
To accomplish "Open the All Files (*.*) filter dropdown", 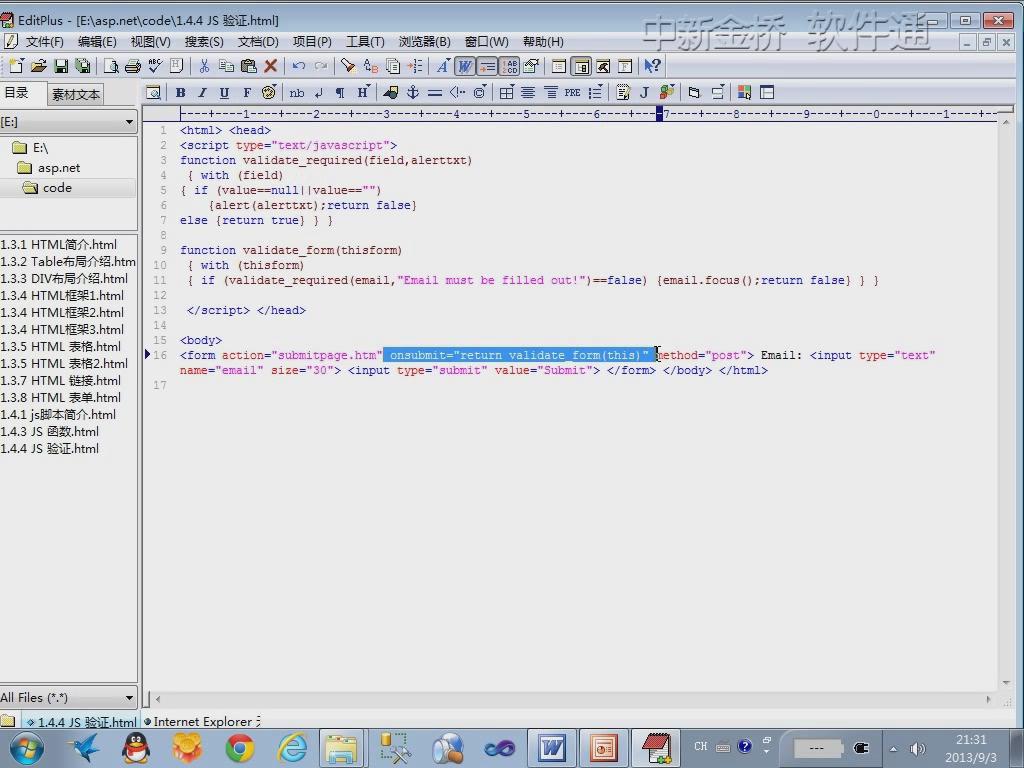I will coord(129,697).
